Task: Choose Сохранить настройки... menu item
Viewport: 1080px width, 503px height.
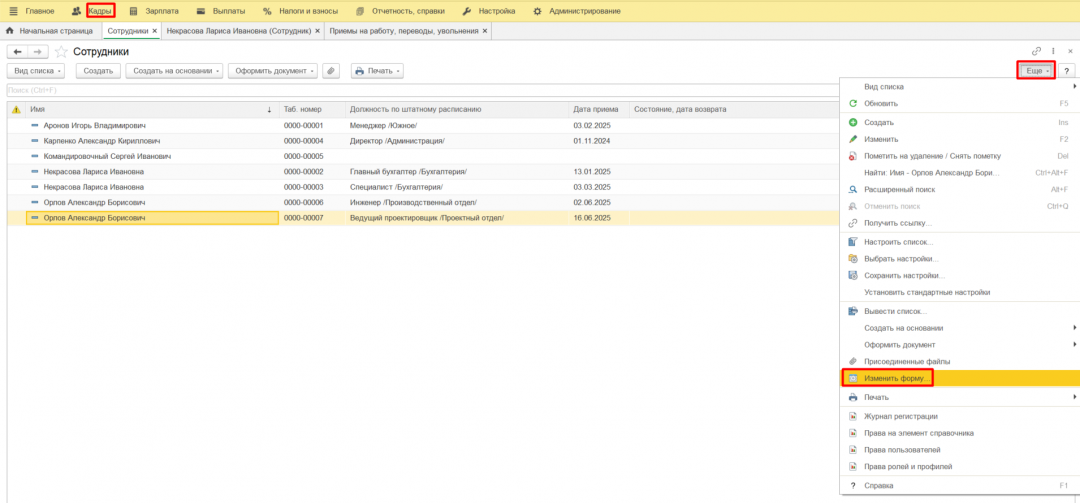Action: [x=960, y=276]
